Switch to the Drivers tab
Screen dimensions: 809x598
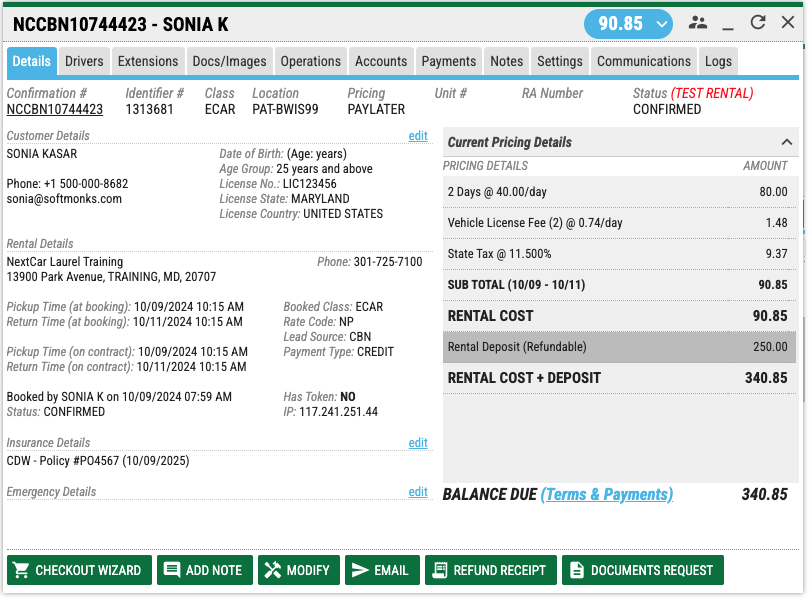coord(84,61)
